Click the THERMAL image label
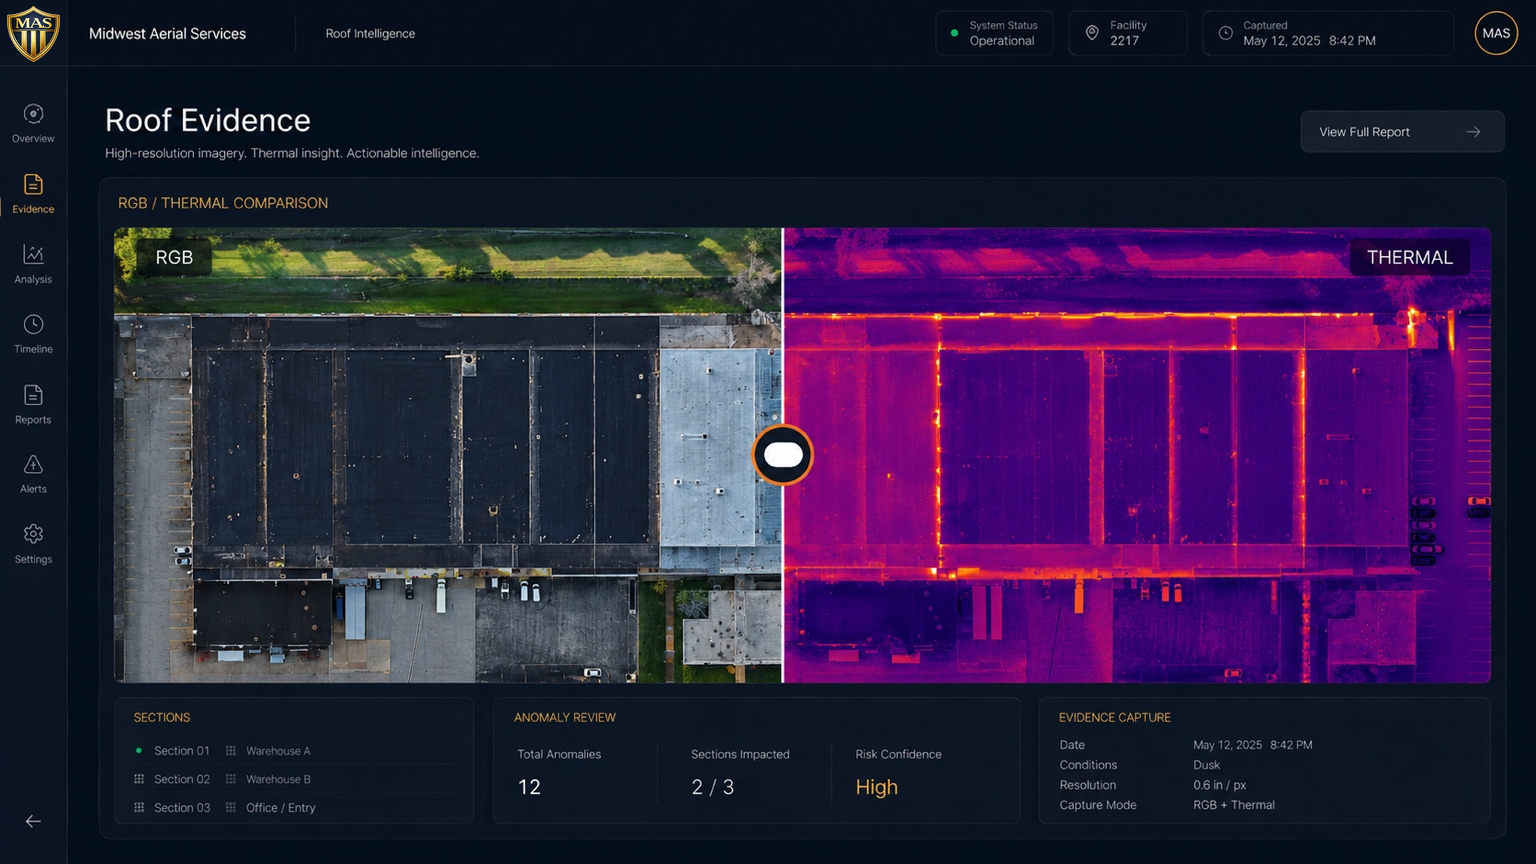This screenshot has width=1536, height=864. click(x=1410, y=257)
